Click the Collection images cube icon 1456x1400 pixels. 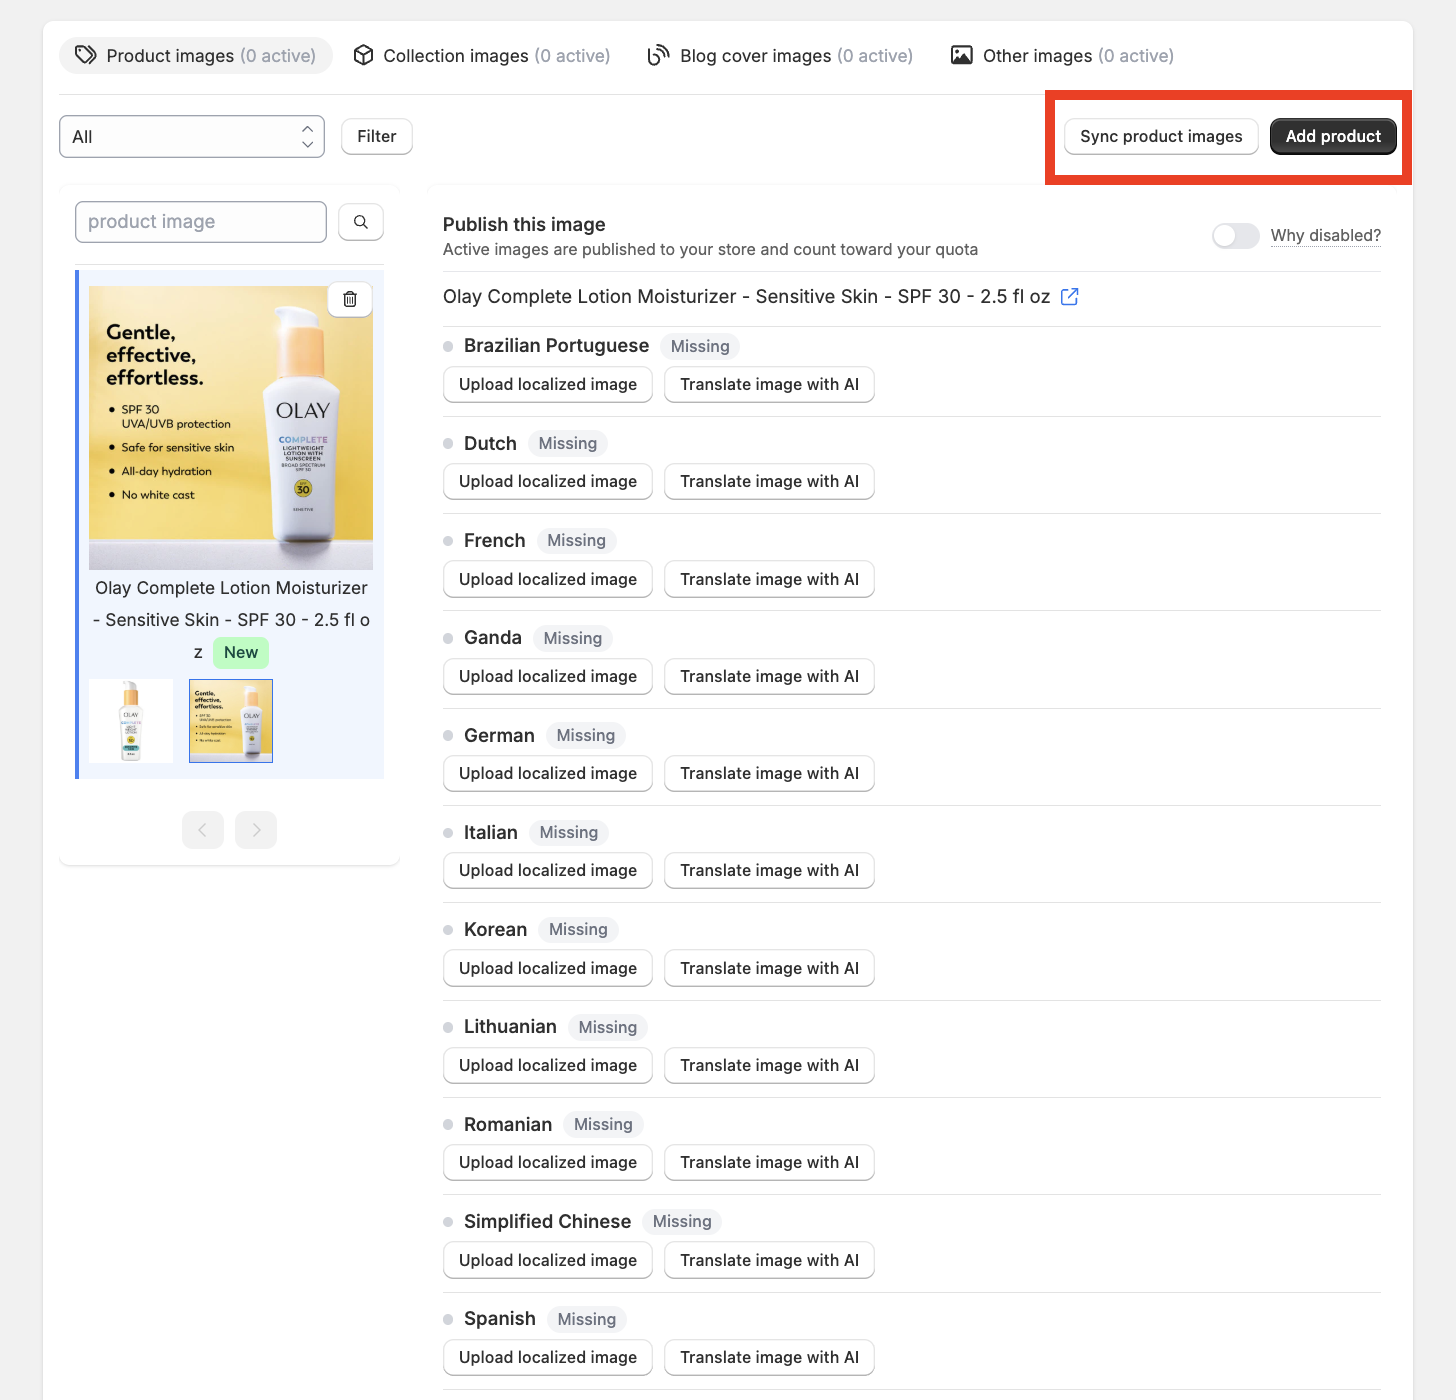[x=364, y=55]
